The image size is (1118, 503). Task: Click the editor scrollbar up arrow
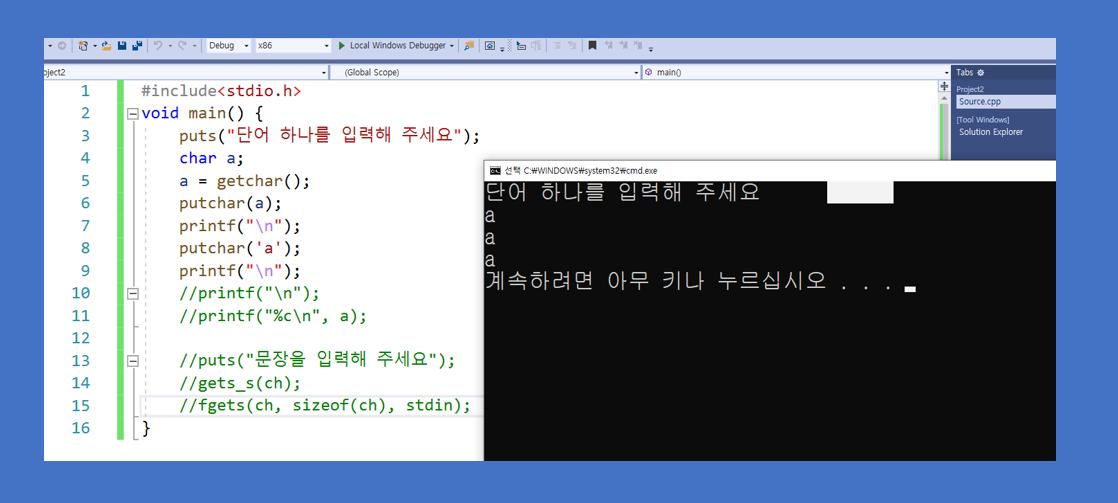(x=945, y=98)
